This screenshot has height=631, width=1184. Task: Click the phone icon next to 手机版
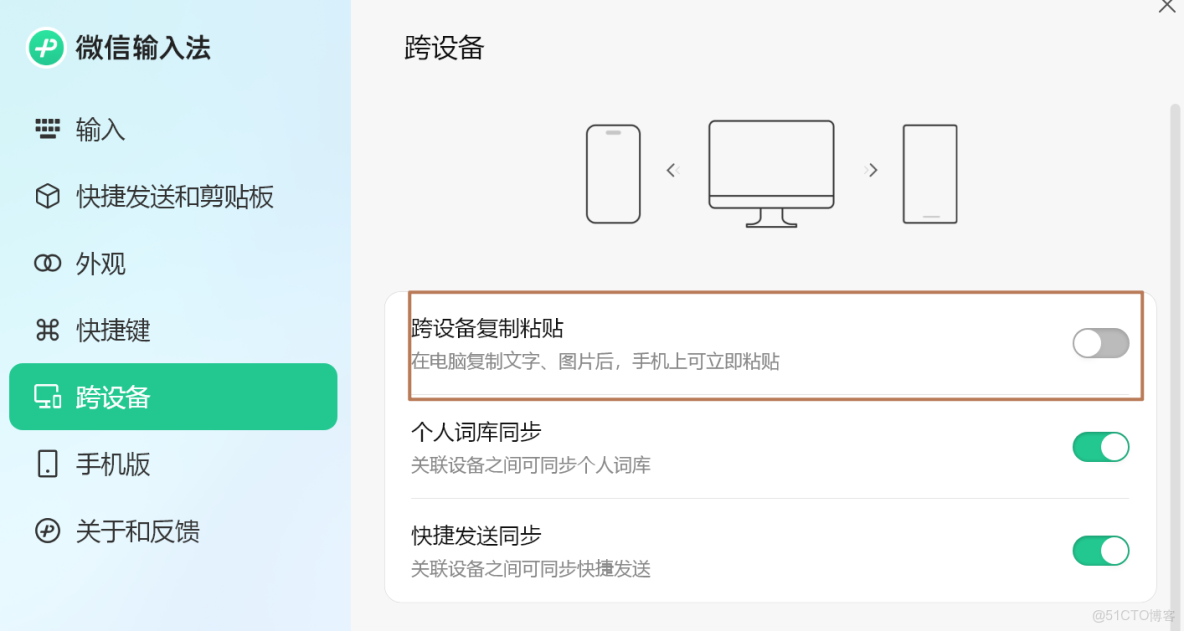tap(47, 463)
